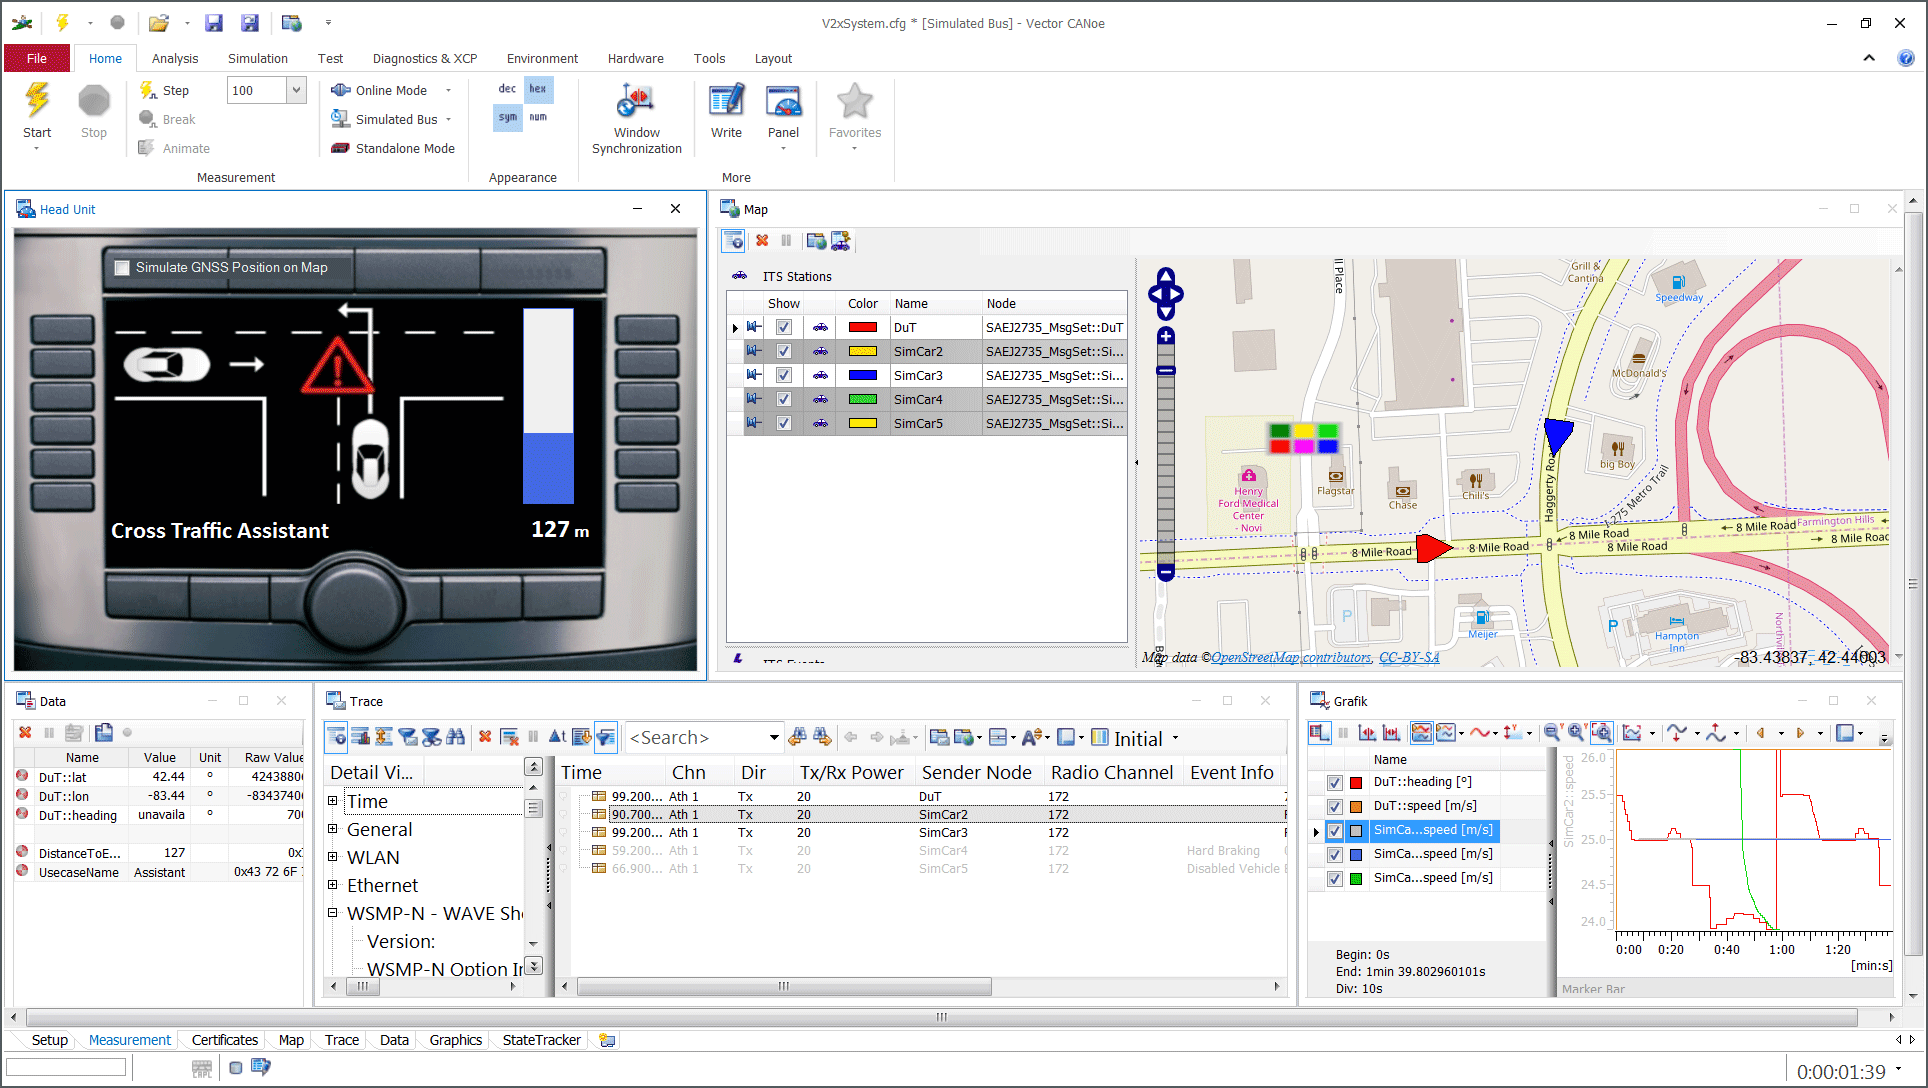Enable Simulate GNSS Position on Map
Image resolution: width=1928 pixels, height=1088 pixels.
[123, 268]
